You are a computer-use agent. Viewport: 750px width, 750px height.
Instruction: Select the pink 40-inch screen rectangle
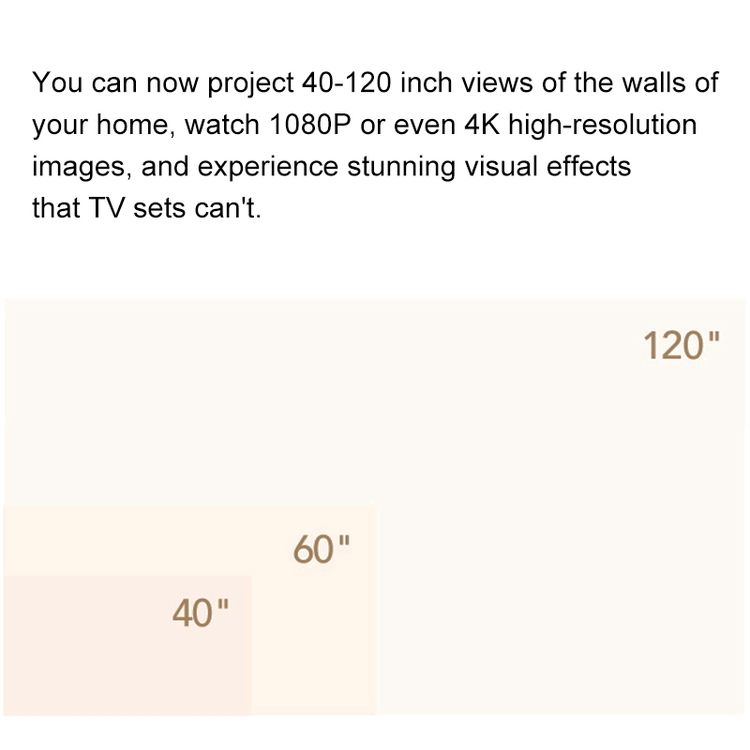[x=127, y=645]
